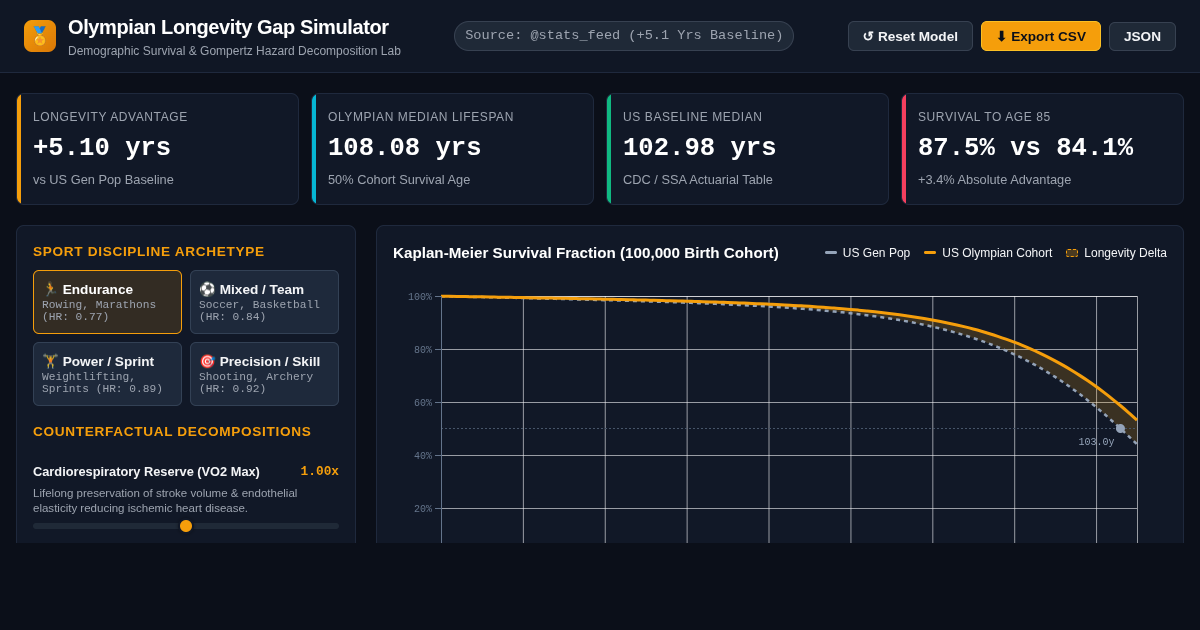Click the Longevity Delta legend swatch
The image size is (1200, 630).
(1072, 253)
